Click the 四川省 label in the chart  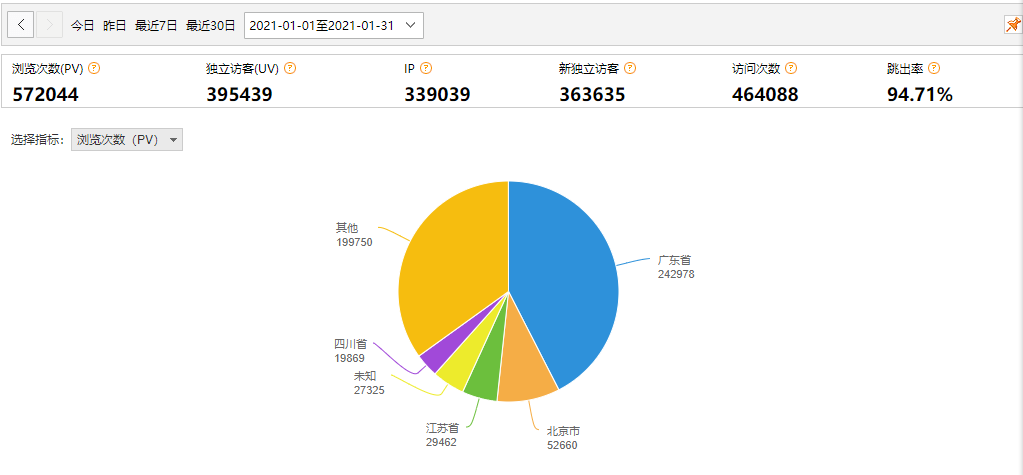pyautogui.click(x=350, y=344)
